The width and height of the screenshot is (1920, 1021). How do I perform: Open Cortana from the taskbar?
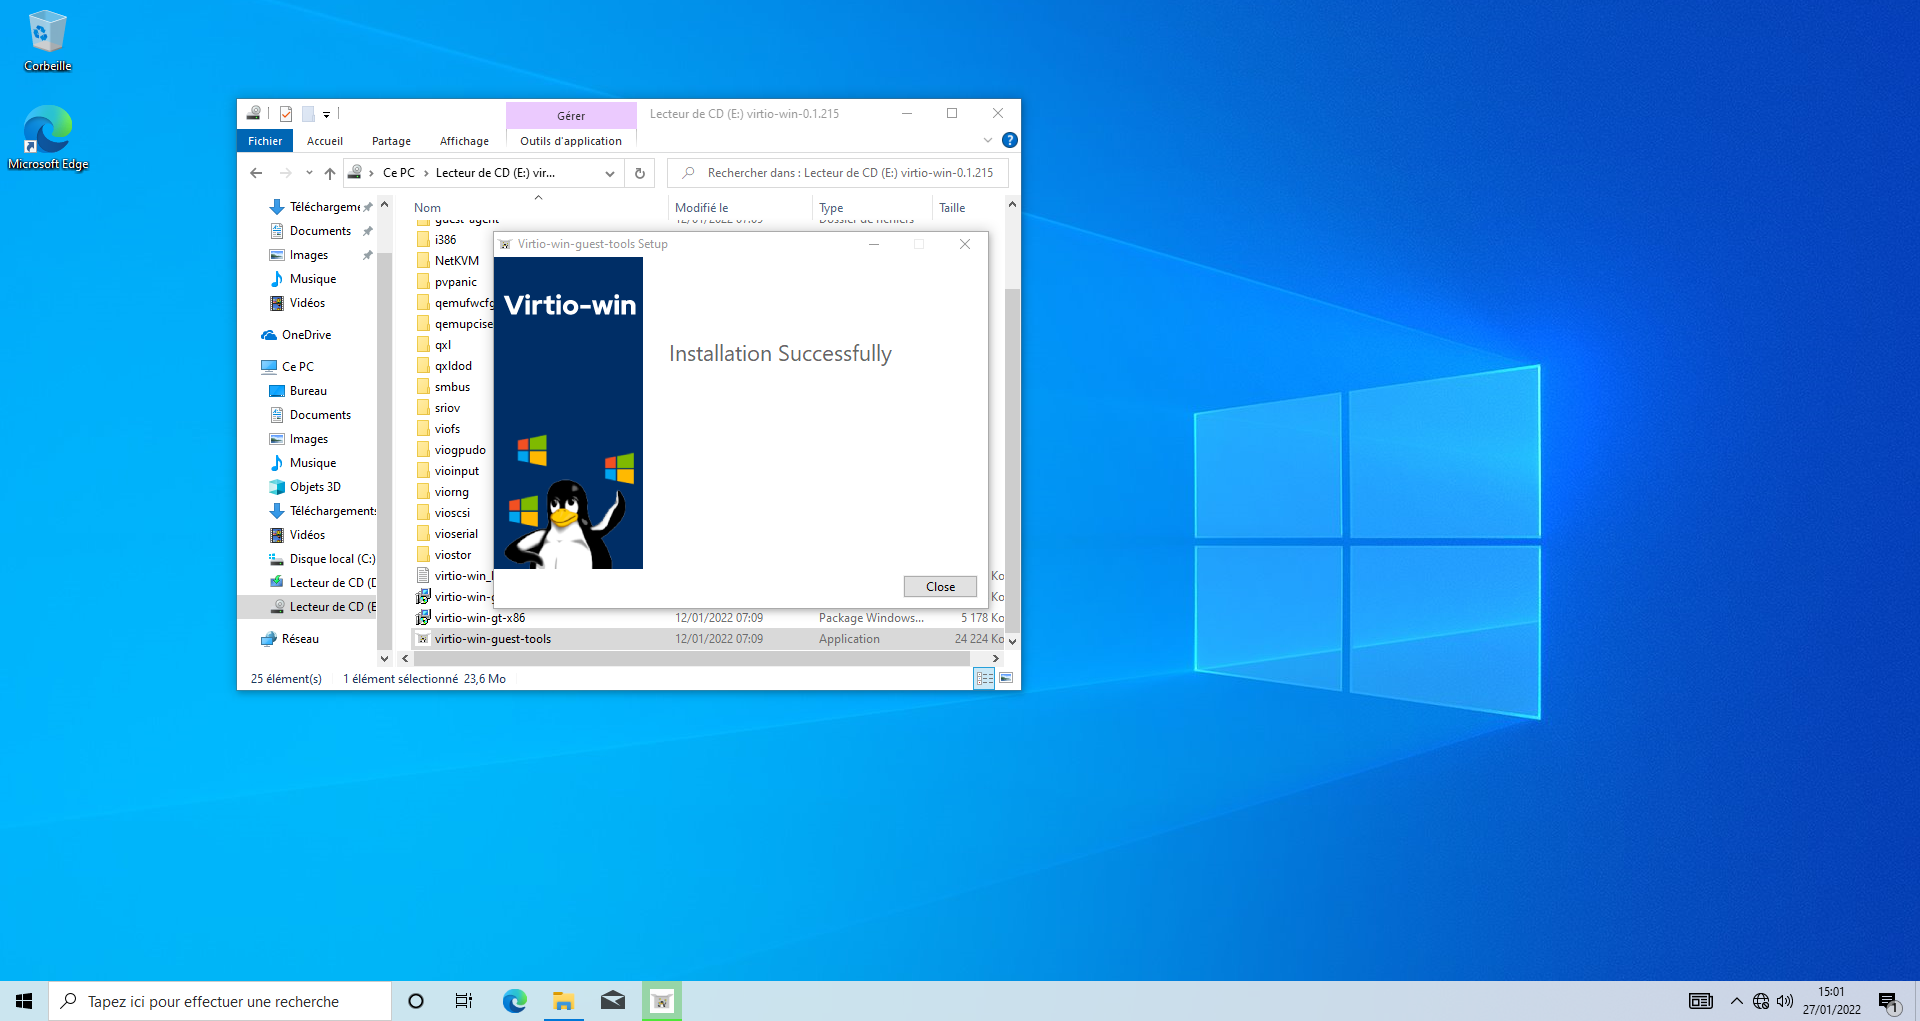(x=416, y=1001)
